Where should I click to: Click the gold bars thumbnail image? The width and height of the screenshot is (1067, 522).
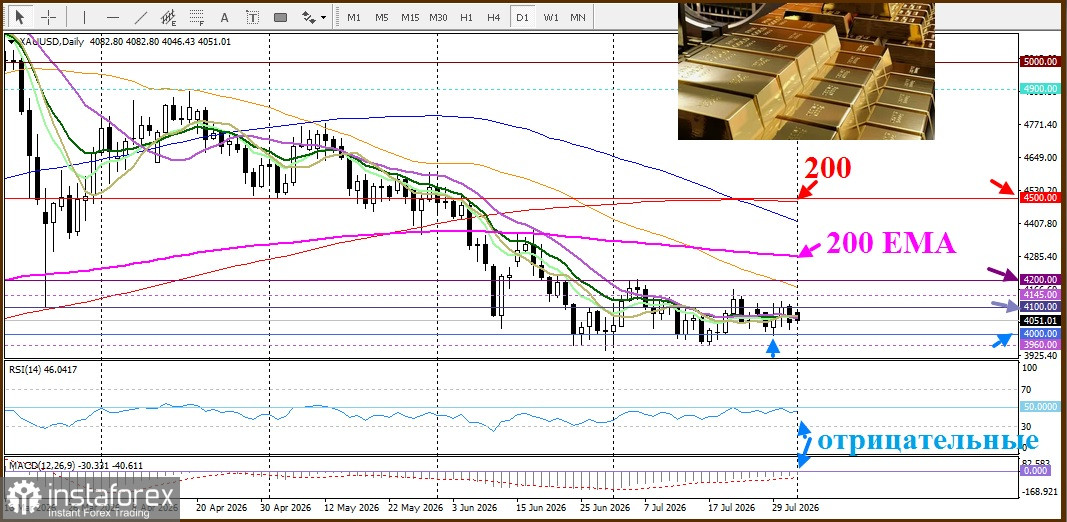(806, 71)
